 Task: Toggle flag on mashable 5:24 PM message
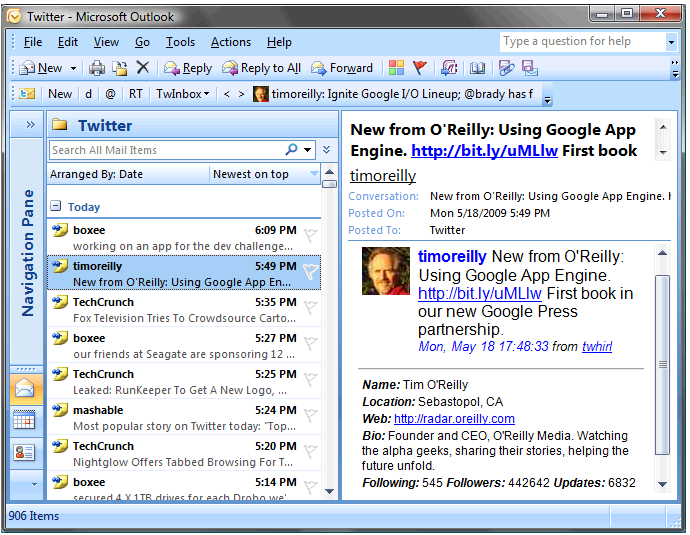tap(310, 417)
